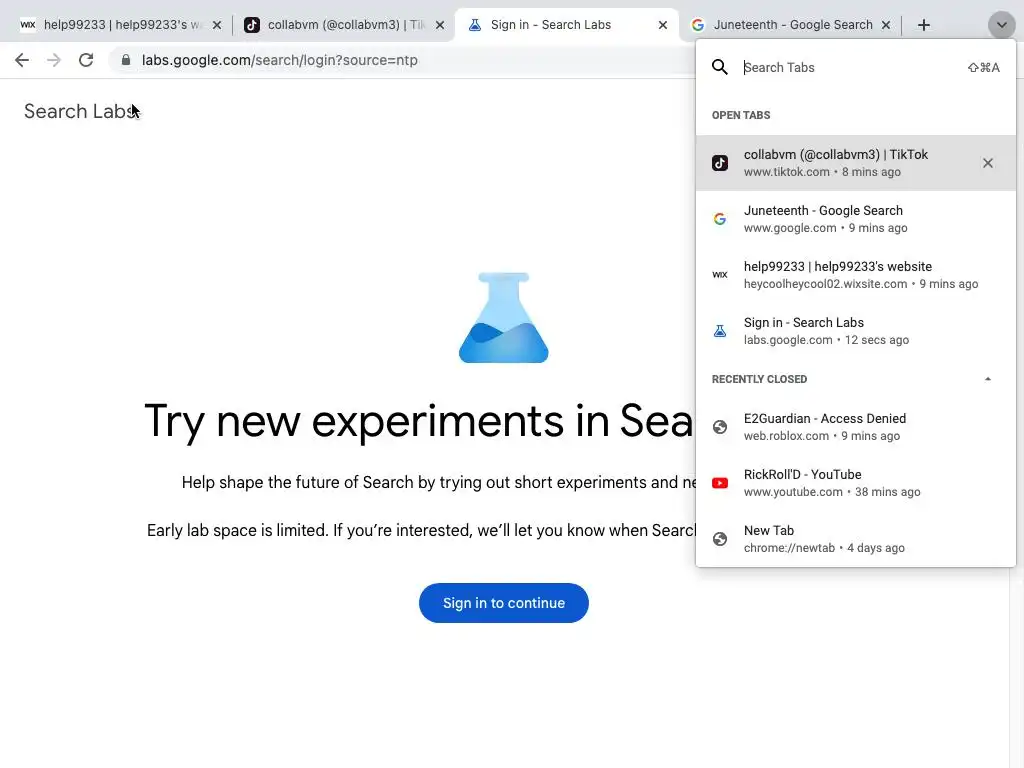Click the TikTok favicon on the second tab
1024x768 pixels.
click(x=251, y=25)
